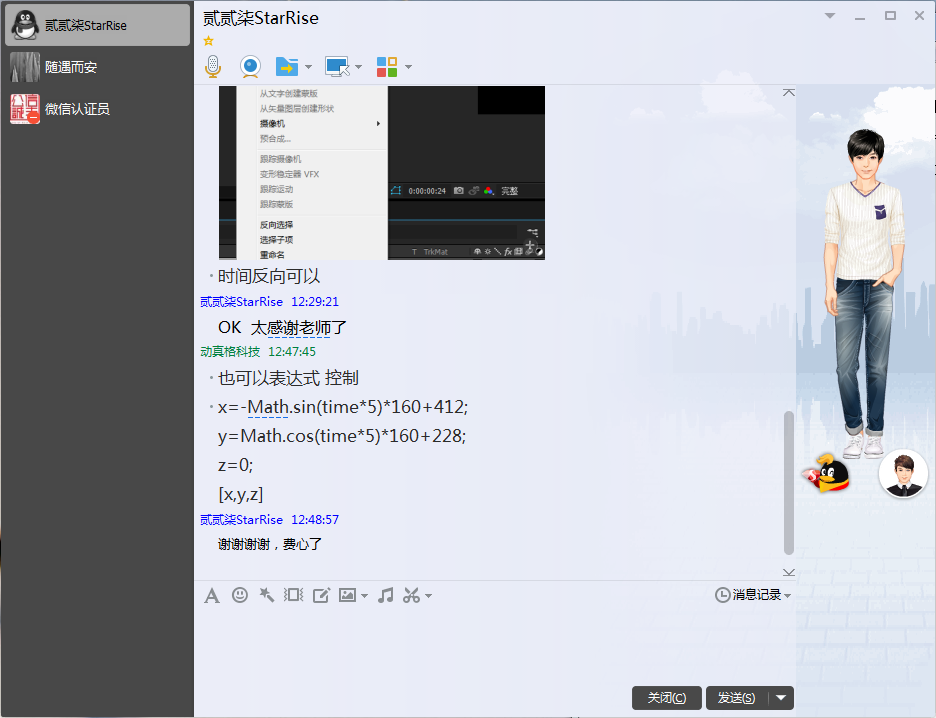The image size is (936, 718).
Task: Open send options arrow beside 发送
Action: pos(781,698)
